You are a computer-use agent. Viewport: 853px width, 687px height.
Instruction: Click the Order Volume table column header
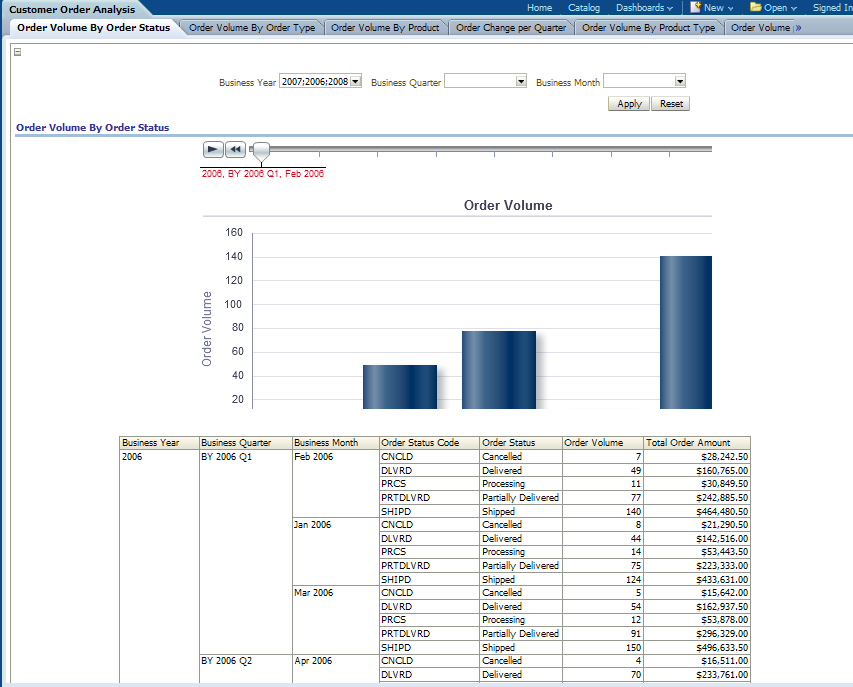[602, 443]
